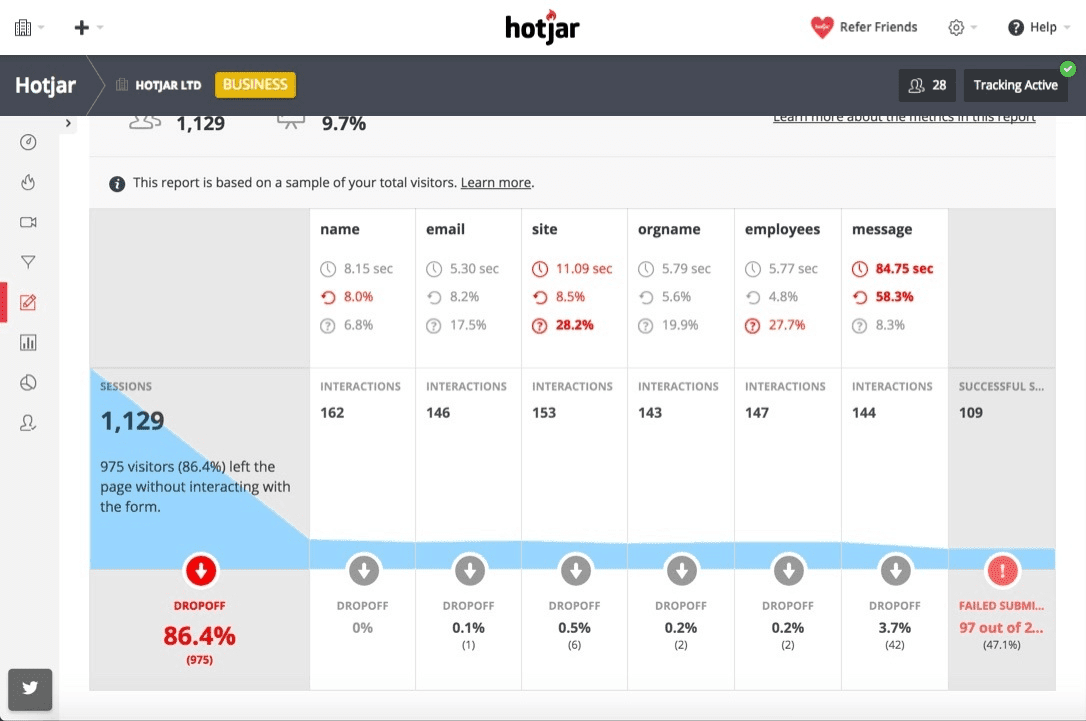Click the 27.7% employees blank value
This screenshot has width=1086, height=721.
(787, 326)
